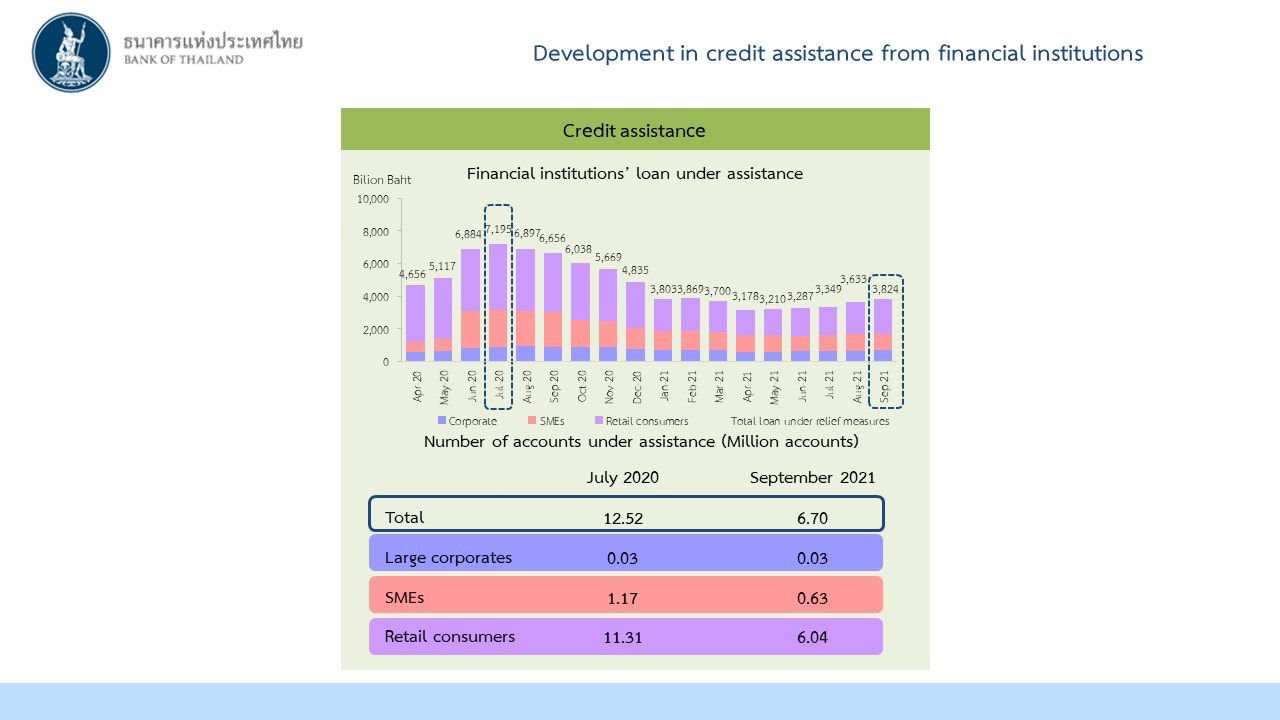This screenshot has height=720, width=1280.
Task: Click the '3,824' data label above Sep 21
Action: [x=886, y=289]
